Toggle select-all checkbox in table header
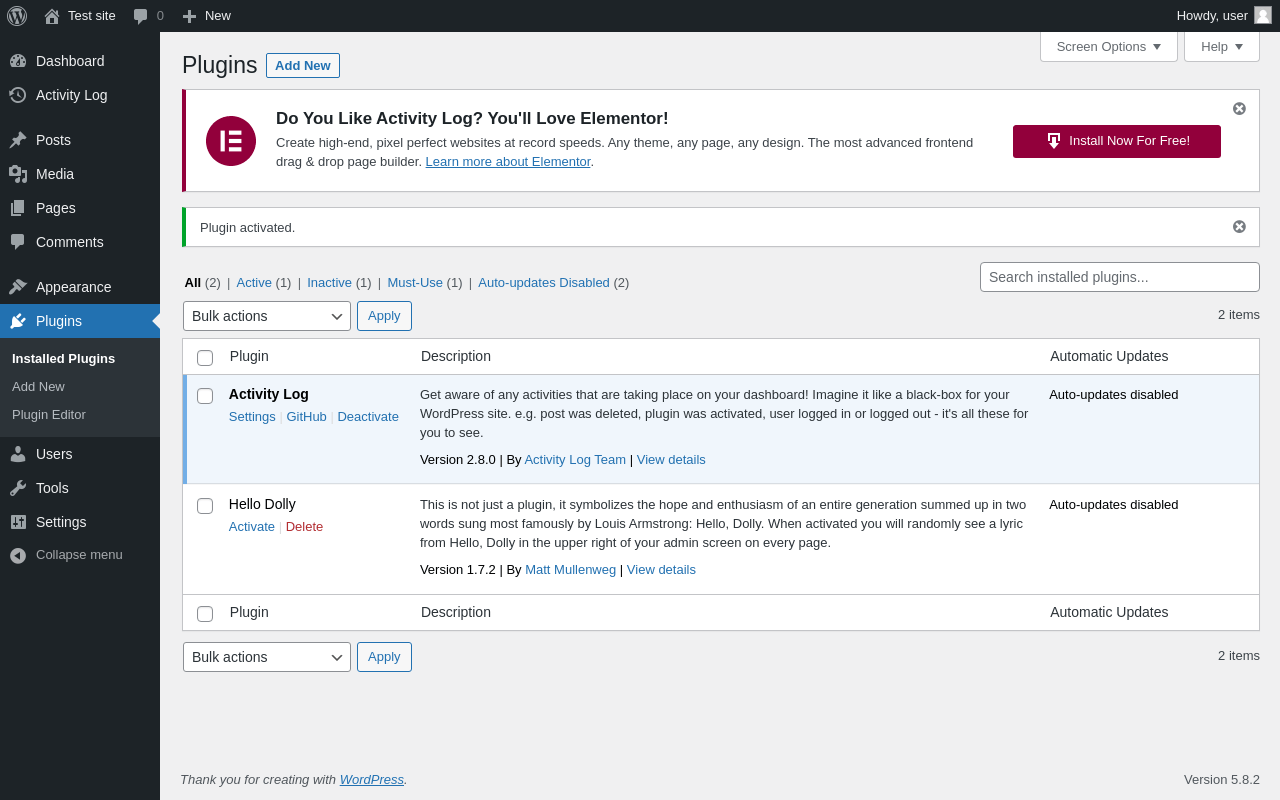The width and height of the screenshot is (1280, 800). coord(205,358)
